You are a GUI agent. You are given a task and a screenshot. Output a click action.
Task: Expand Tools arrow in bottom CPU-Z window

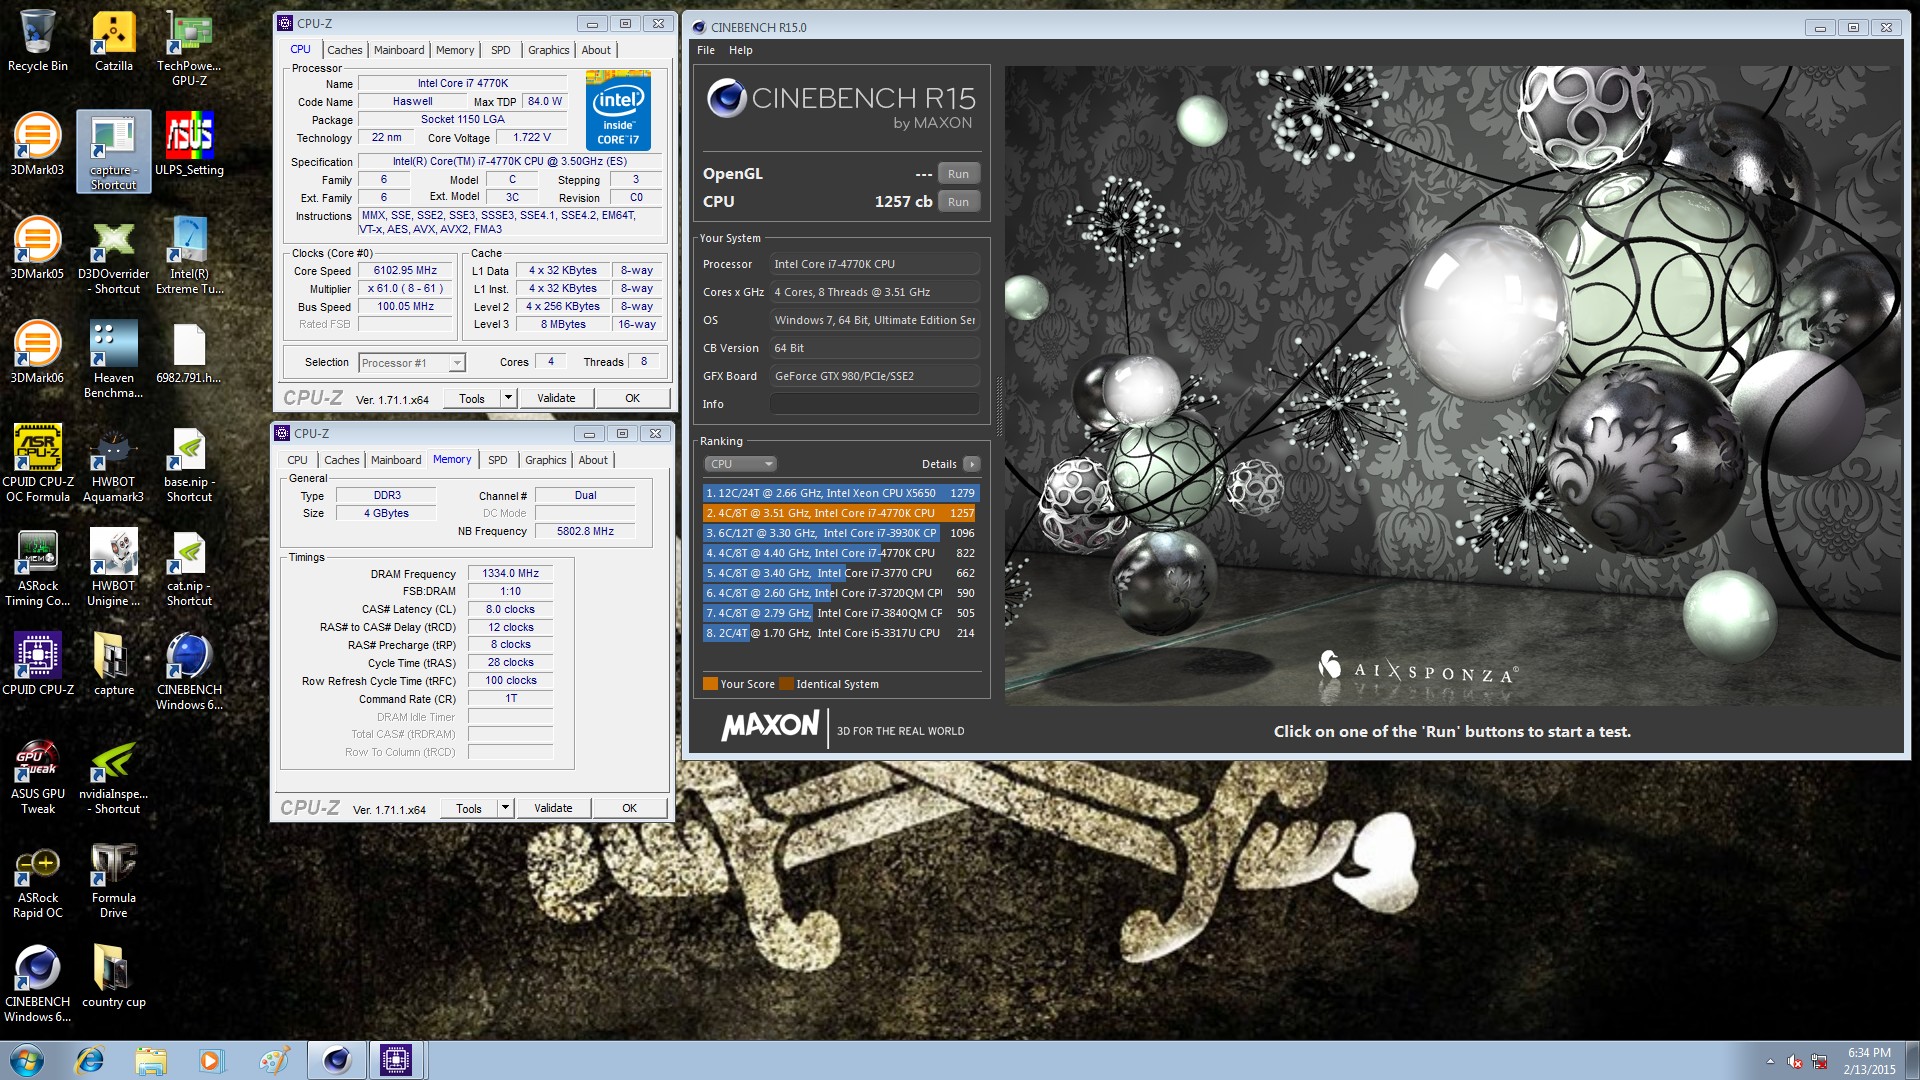(505, 808)
